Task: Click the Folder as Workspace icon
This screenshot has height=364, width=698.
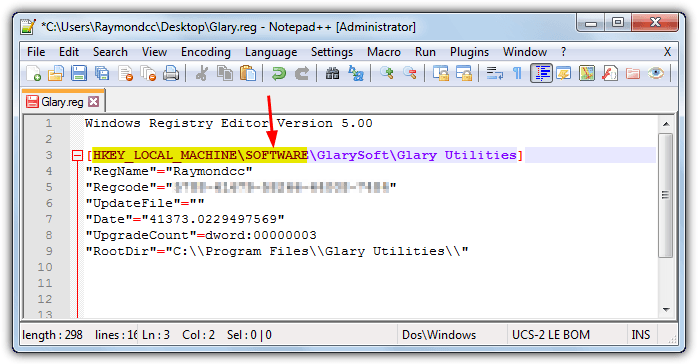Action: point(633,73)
